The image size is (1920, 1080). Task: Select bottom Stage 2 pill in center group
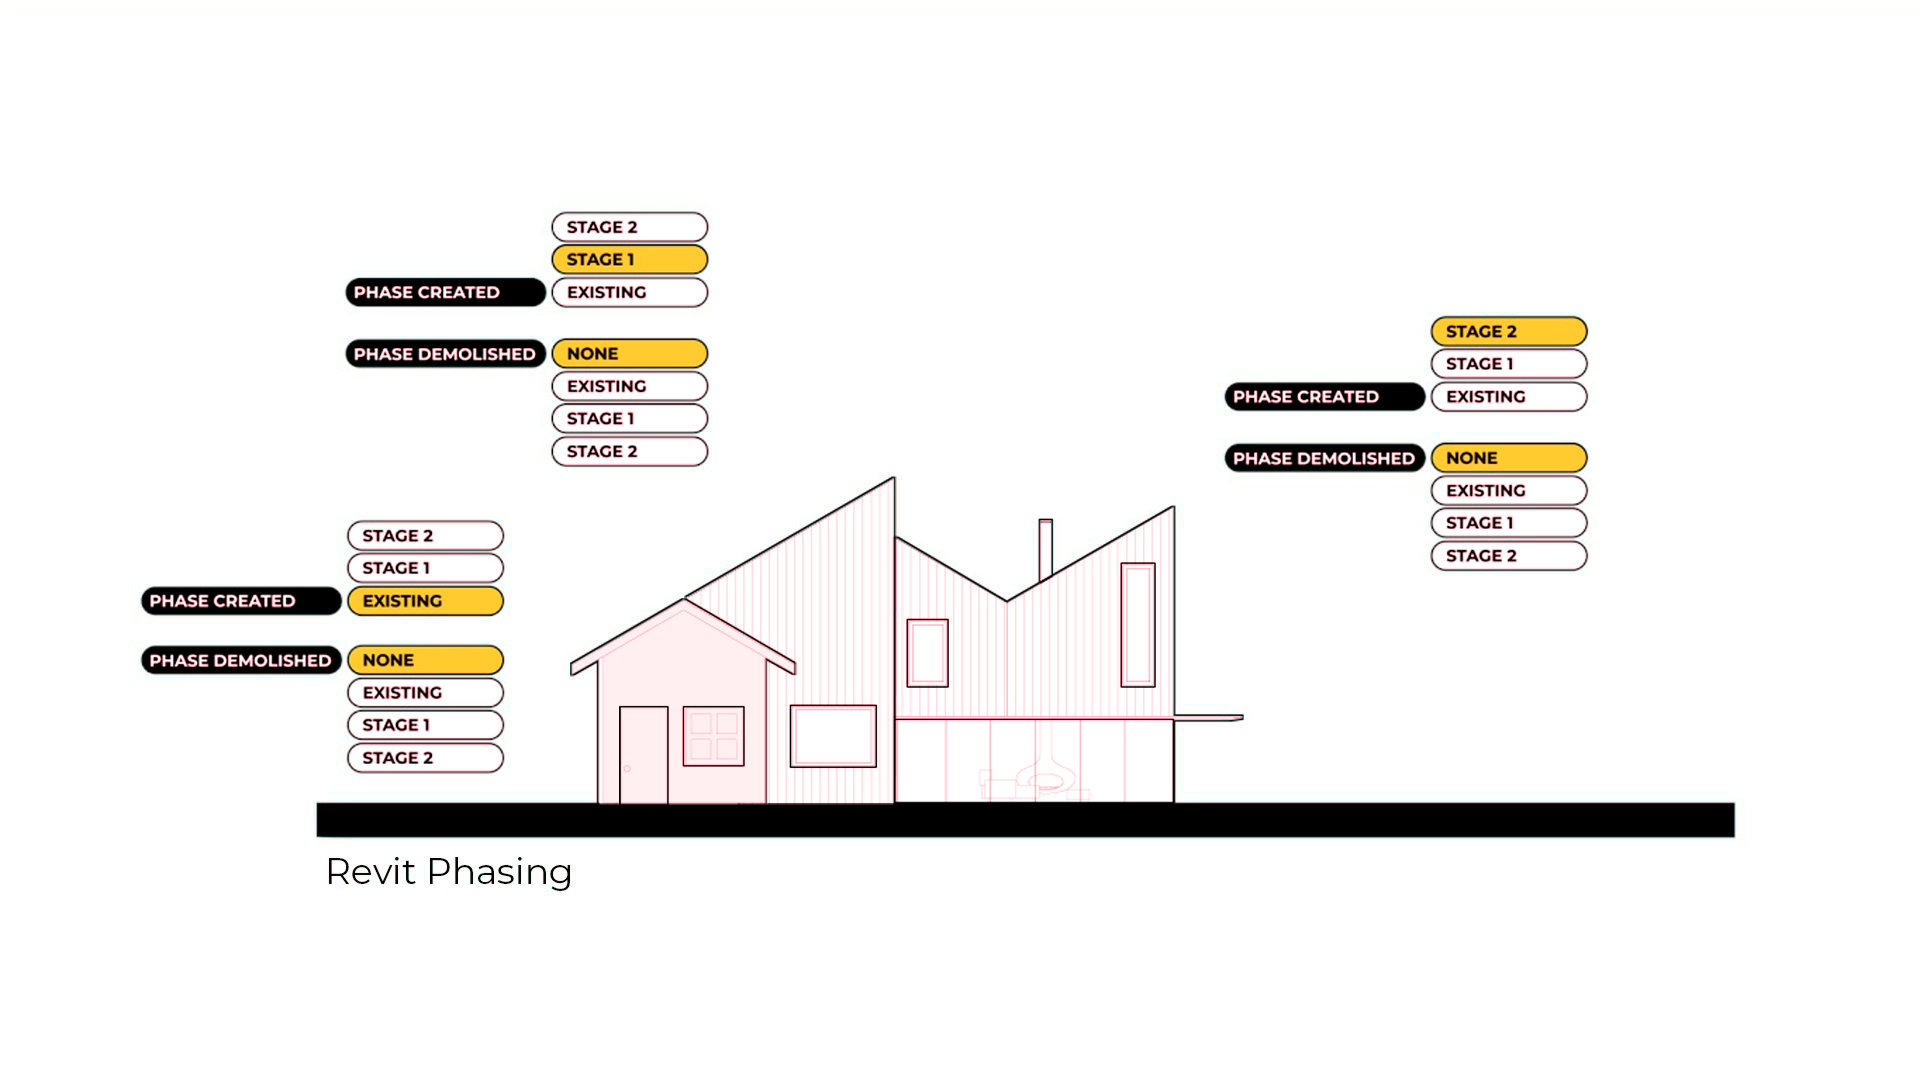[630, 452]
